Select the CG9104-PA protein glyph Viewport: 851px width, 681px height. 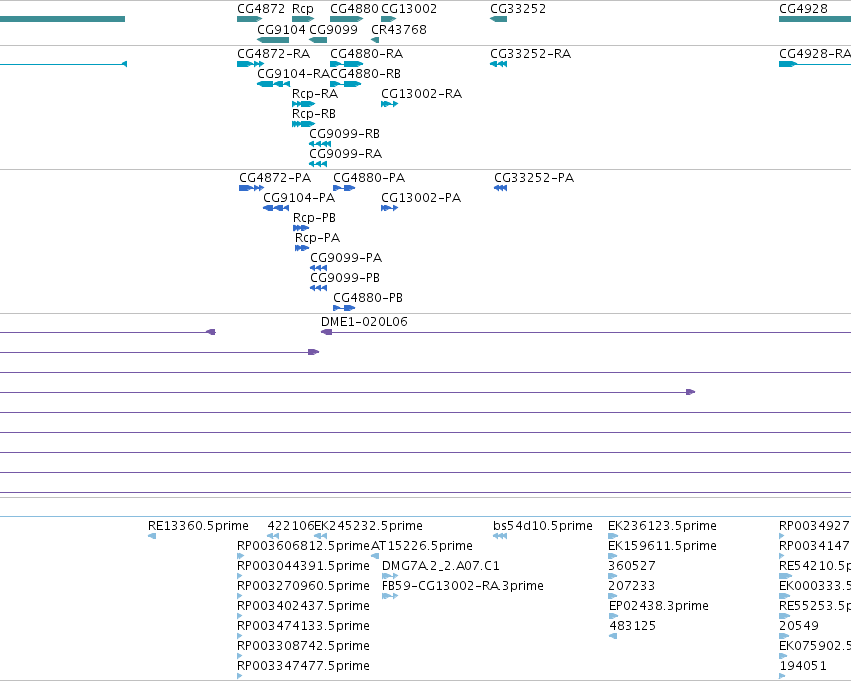pos(276,208)
